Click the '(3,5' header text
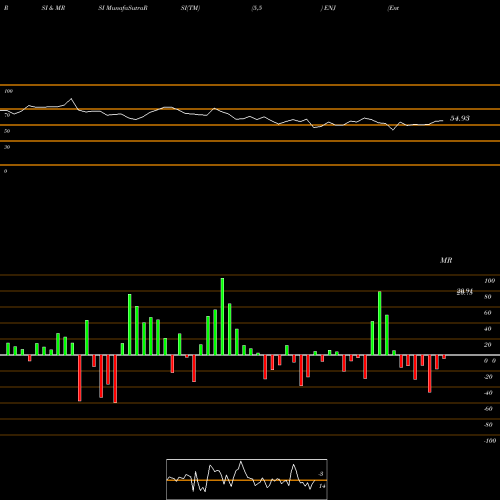 [x=257, y=8]
